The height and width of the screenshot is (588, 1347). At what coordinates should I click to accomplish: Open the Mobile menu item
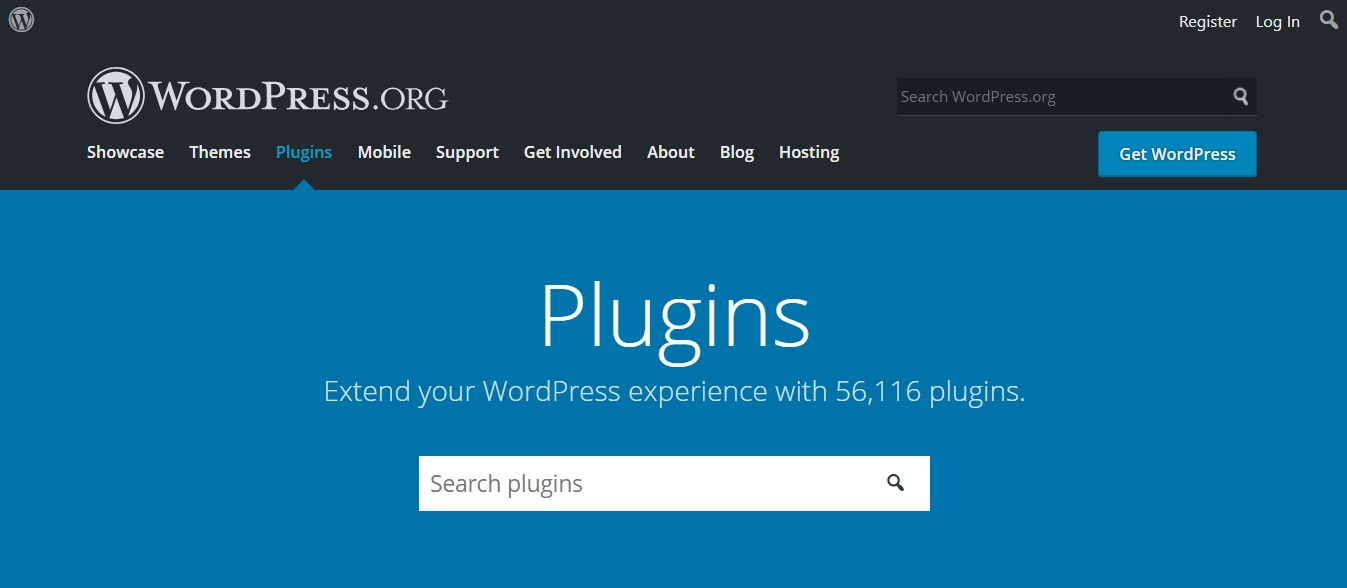tap(384, 152)
